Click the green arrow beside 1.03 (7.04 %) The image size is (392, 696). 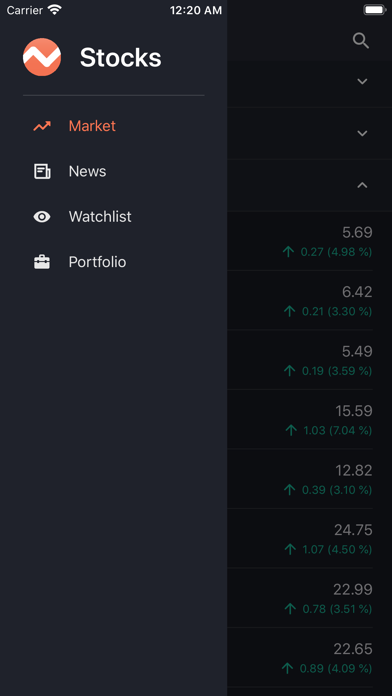(x=291, y=430)
